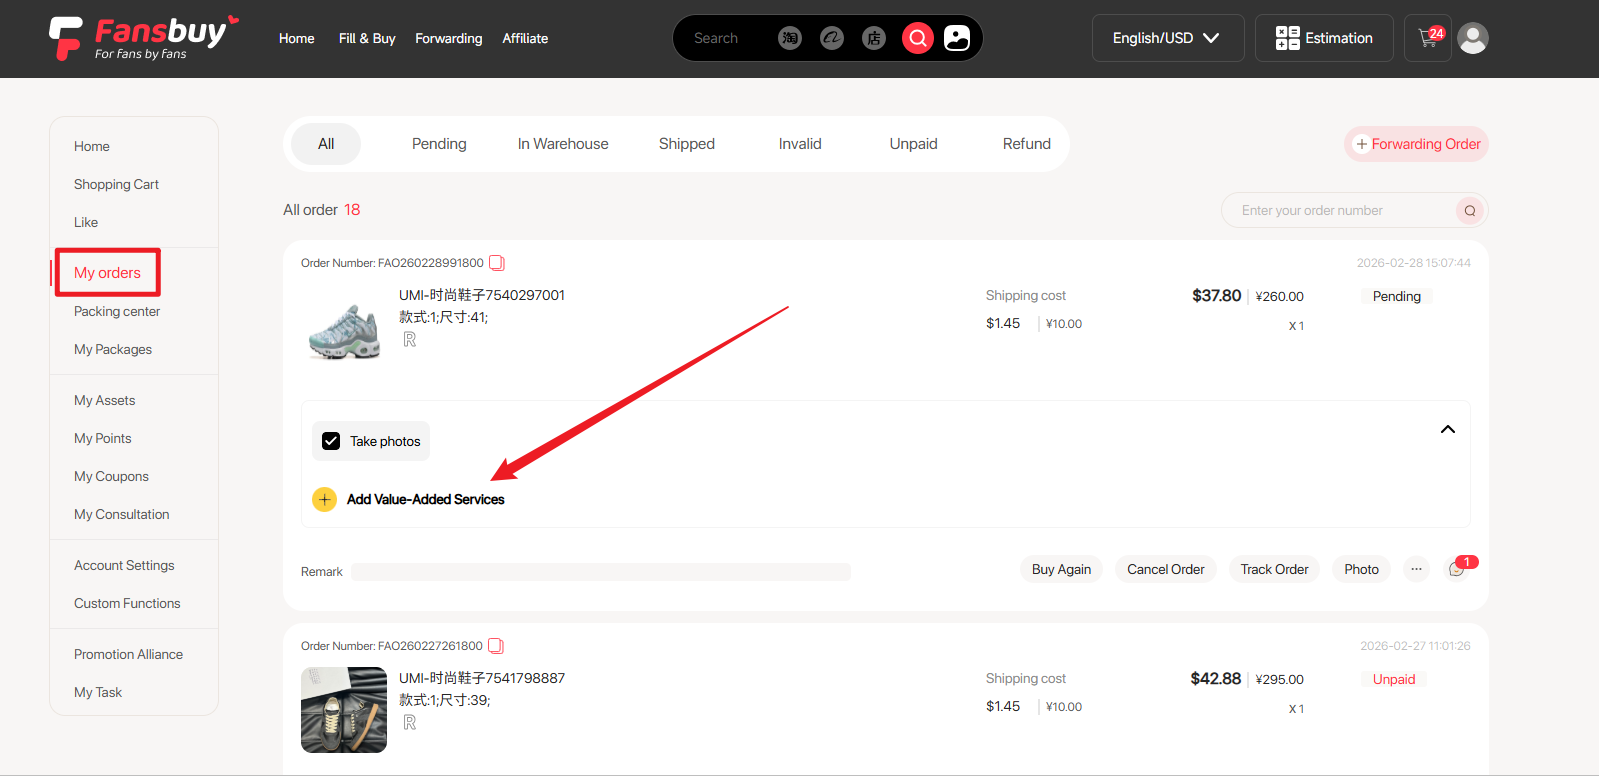Open the shopping cart with 24 items

click(1428, 38)
